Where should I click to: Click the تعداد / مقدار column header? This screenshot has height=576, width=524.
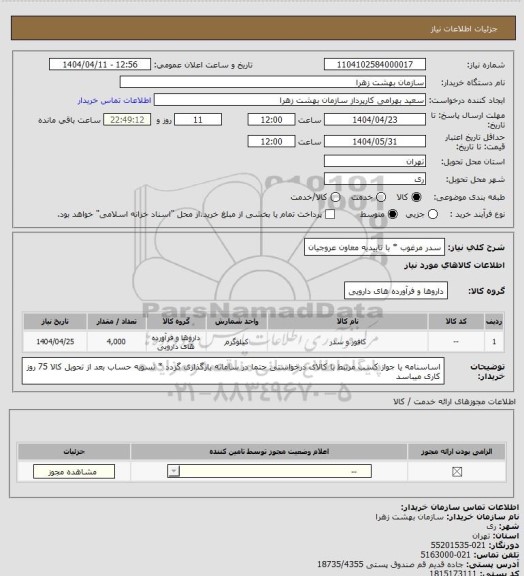[x=116, y=321]
